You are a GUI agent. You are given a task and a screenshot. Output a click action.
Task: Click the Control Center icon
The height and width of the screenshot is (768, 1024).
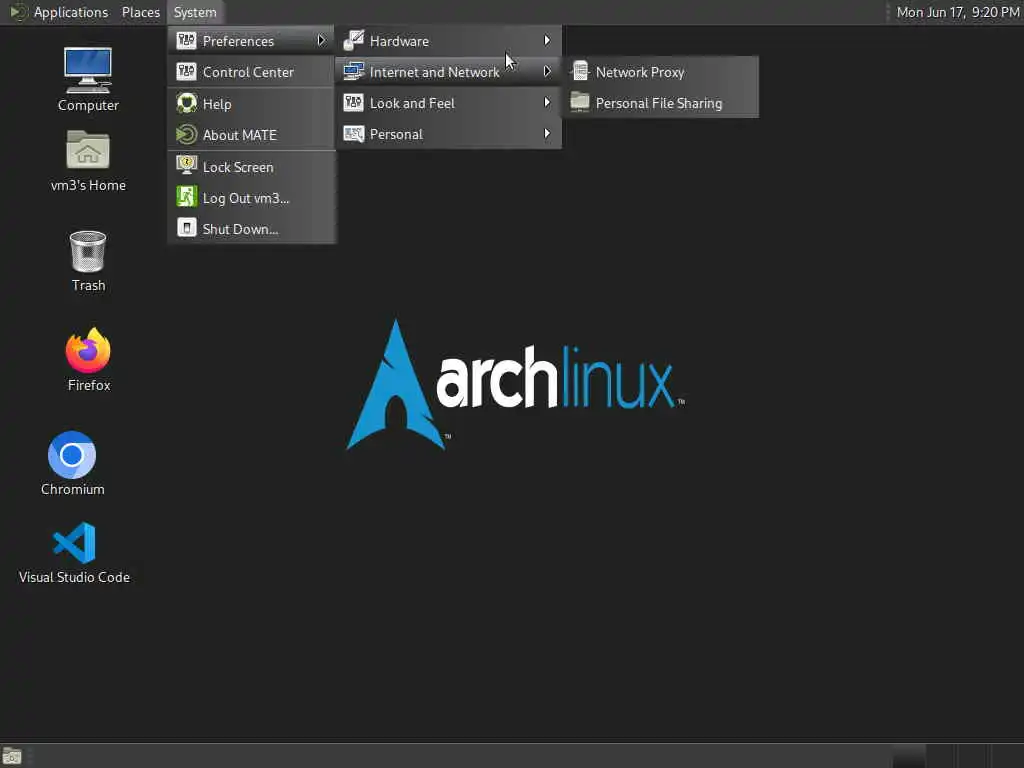[x=186, y=71]
